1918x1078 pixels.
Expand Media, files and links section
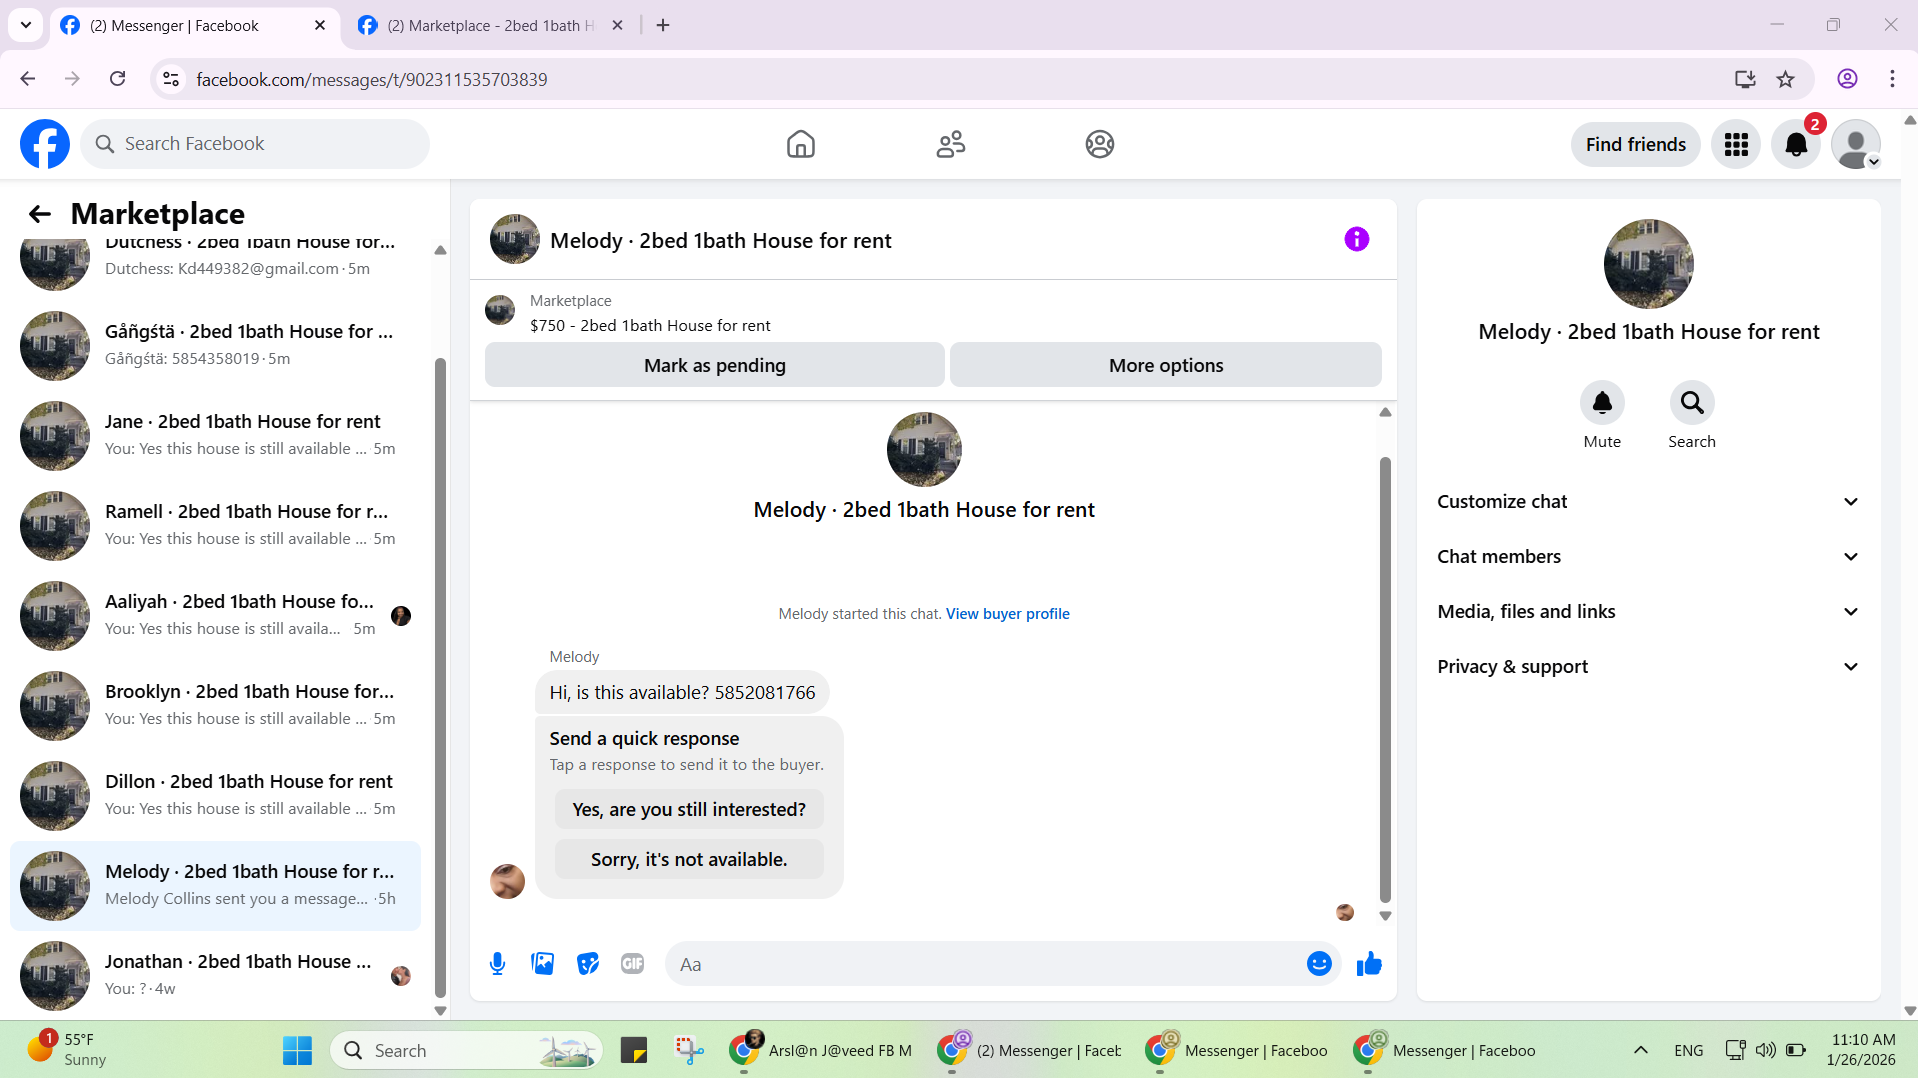(x=1648, y=612)
